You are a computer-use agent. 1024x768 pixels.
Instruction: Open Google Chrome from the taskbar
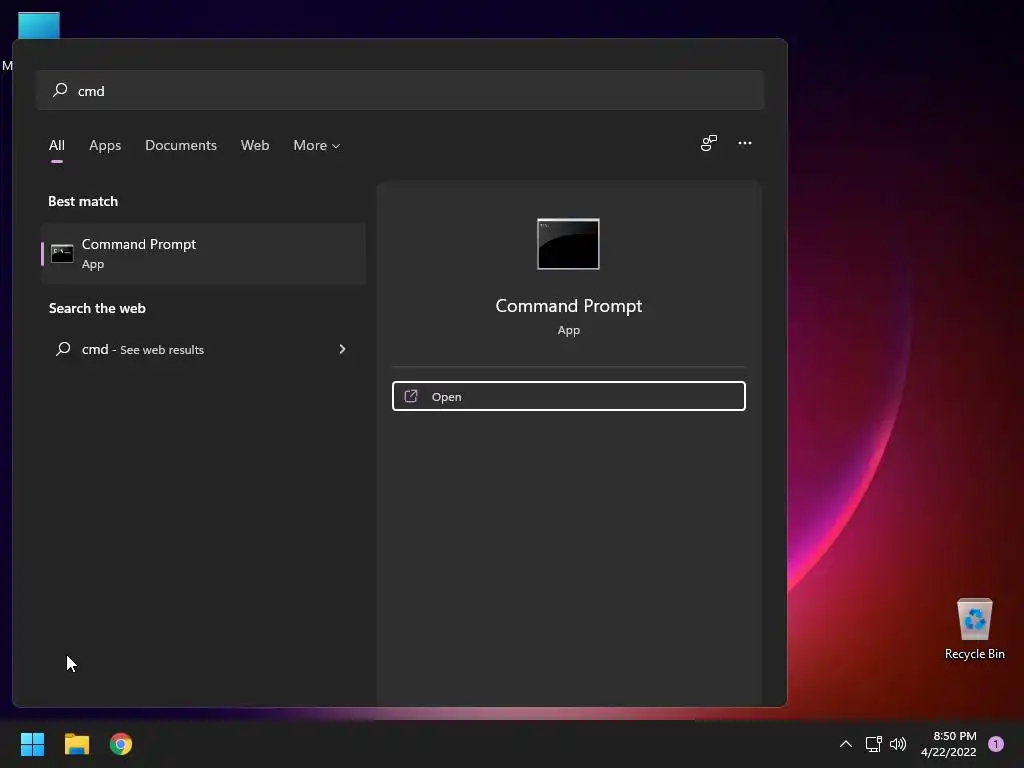(x=121, y=744)
